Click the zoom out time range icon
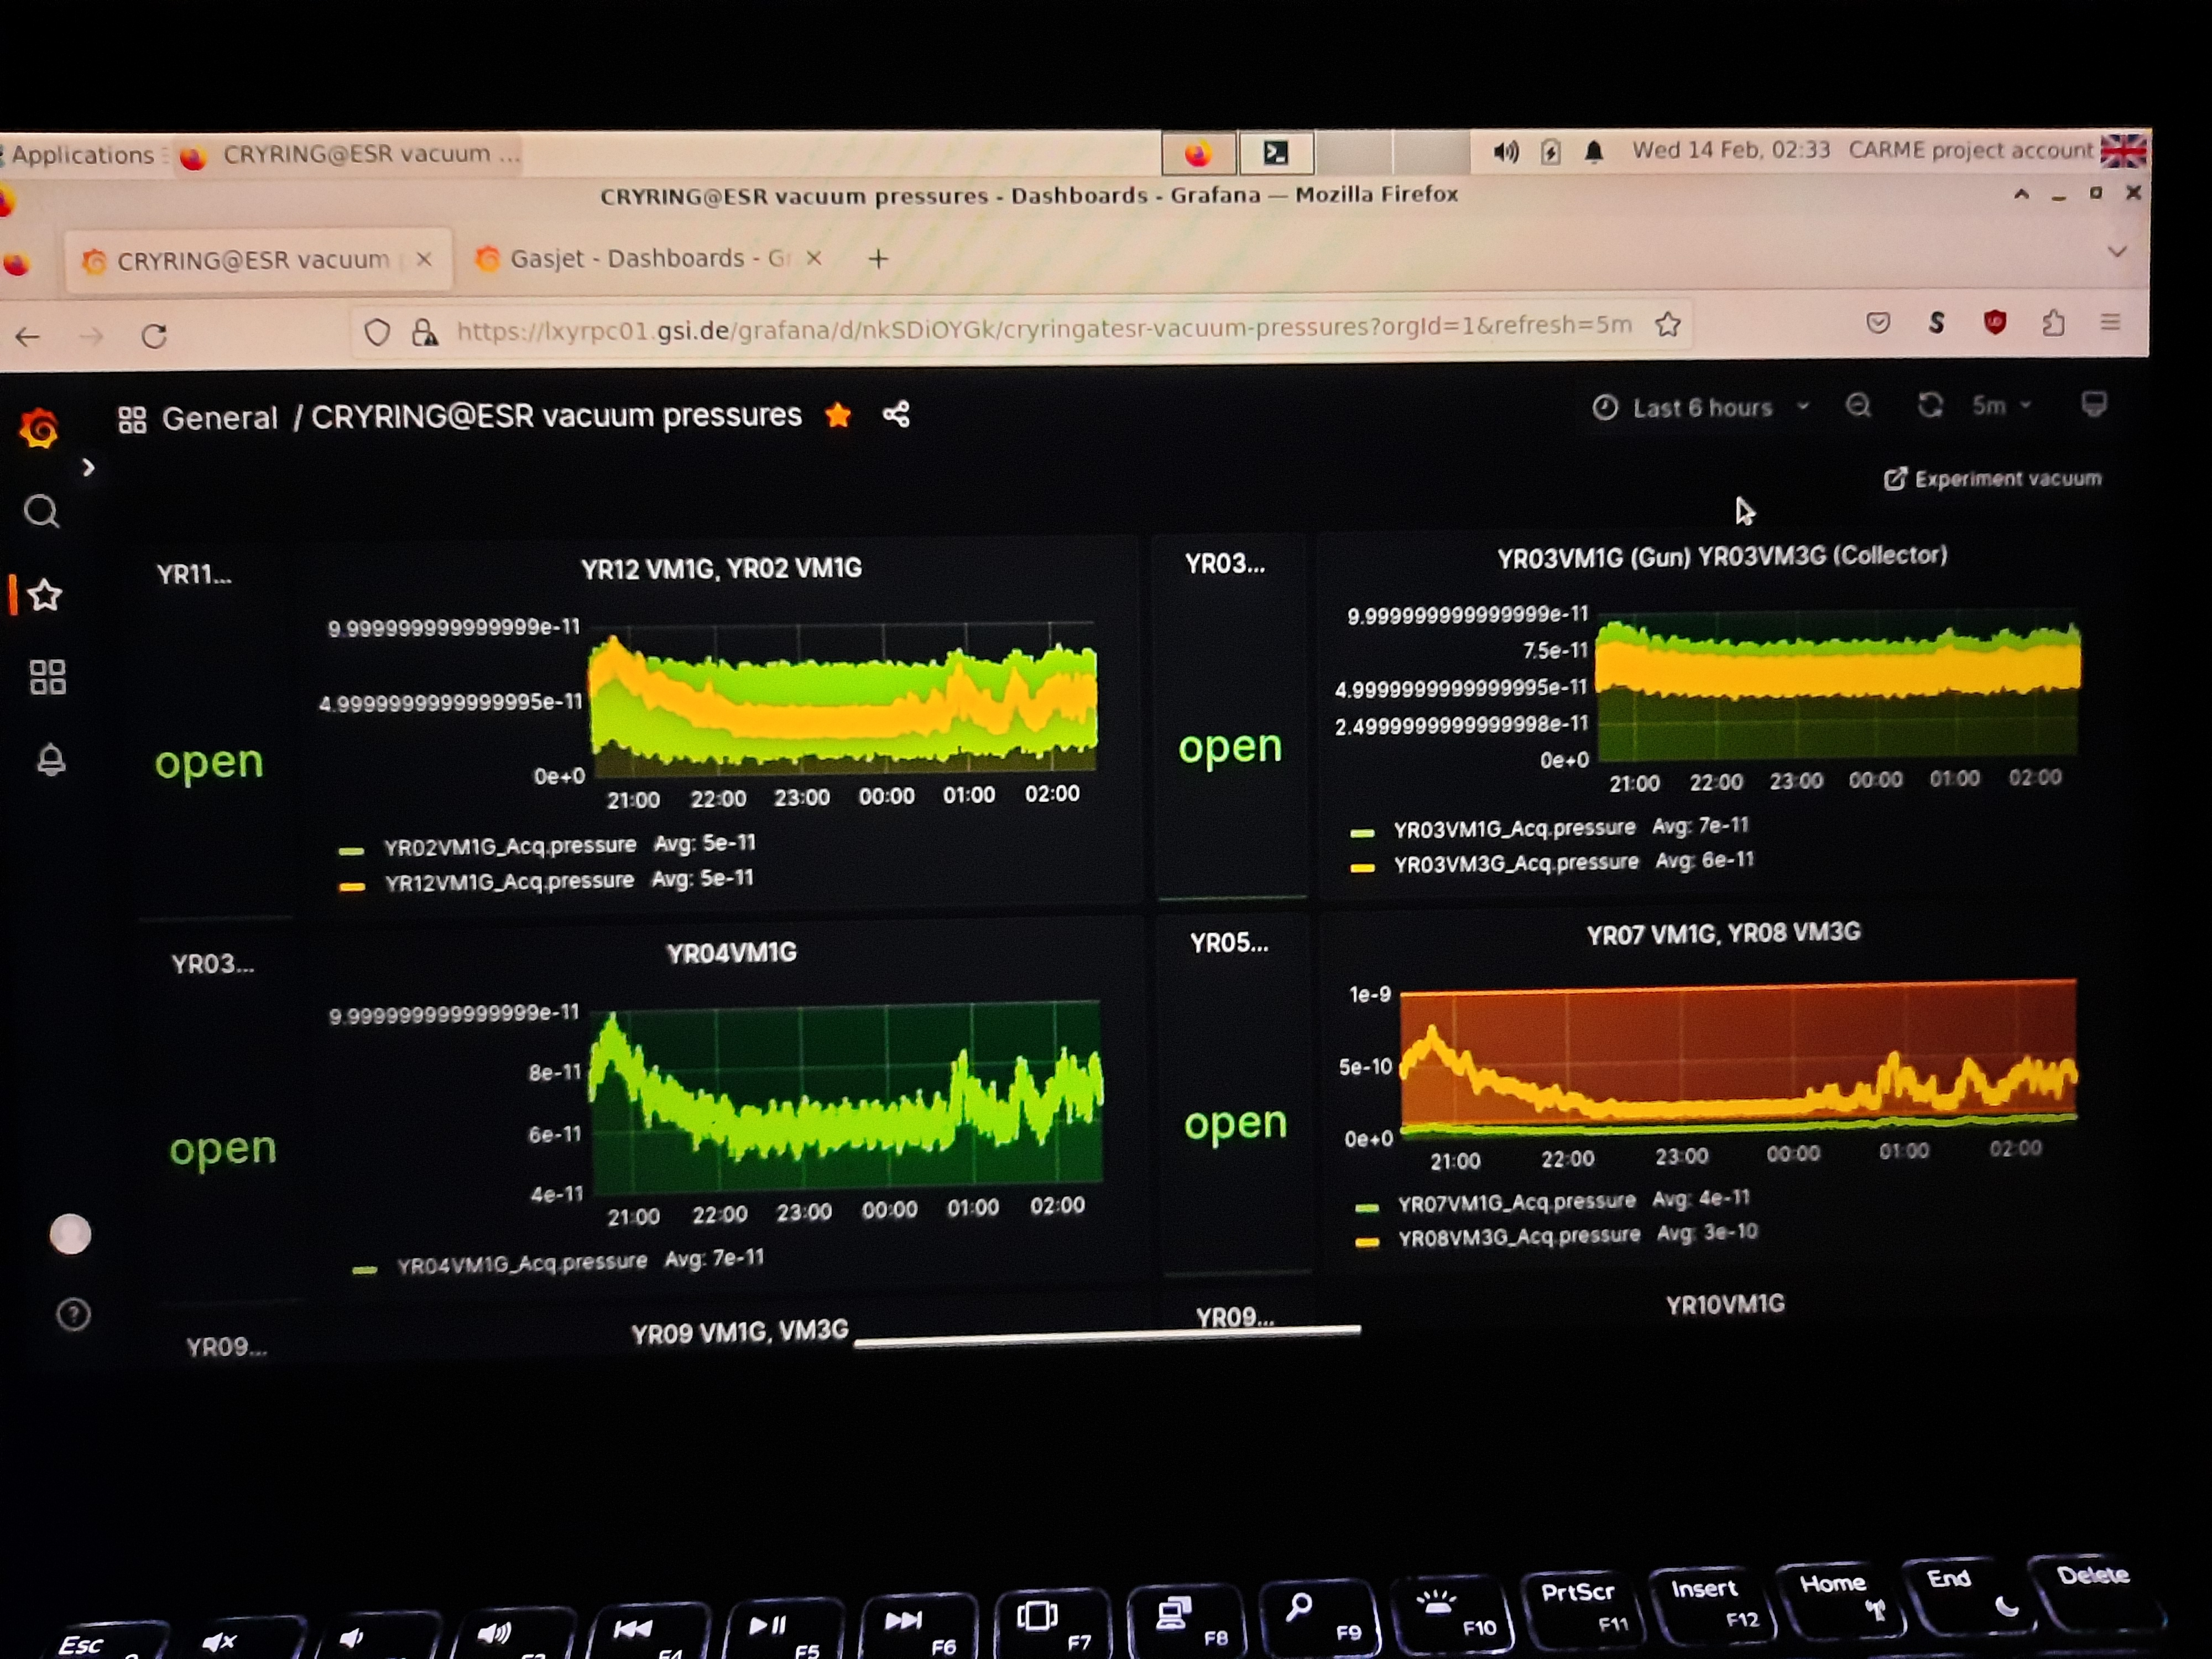The image size is (2212, 1659). [1858, 406]
